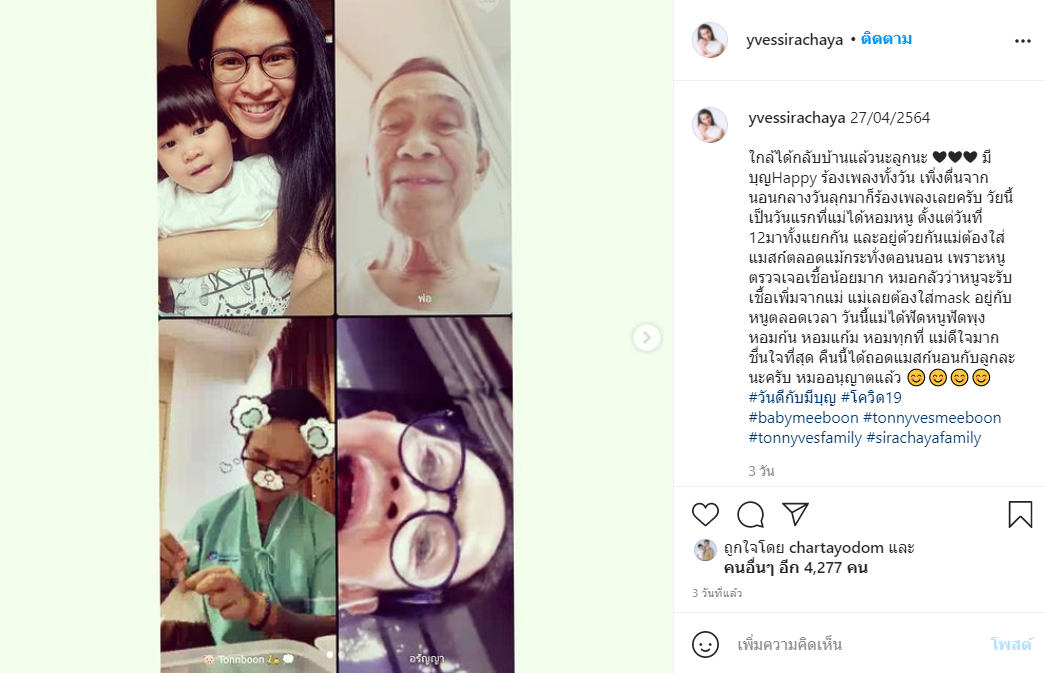
Task: Follow the account with the ติดตาม button
Action: (x=886, y=39)
